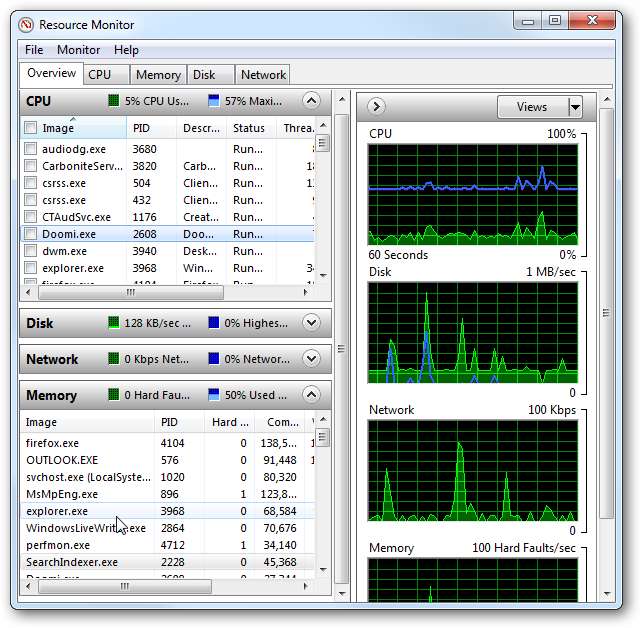Select explorer.exe row in Memory list
The width and height of the screenshot is (641, 628).
(x=168, y=511)
